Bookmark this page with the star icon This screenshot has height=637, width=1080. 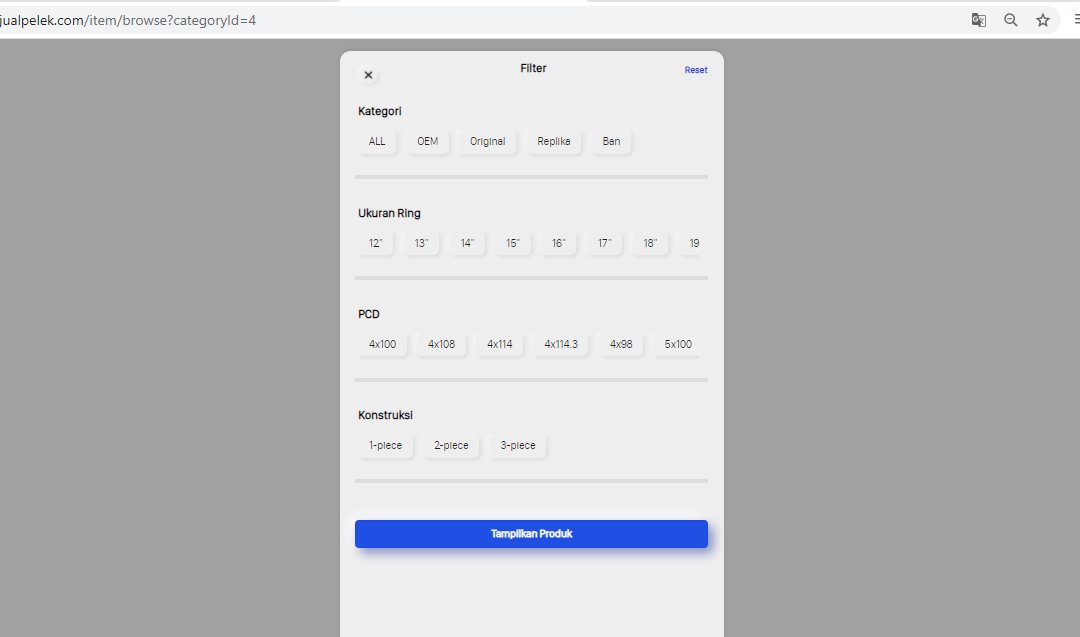pos(1043,20)
